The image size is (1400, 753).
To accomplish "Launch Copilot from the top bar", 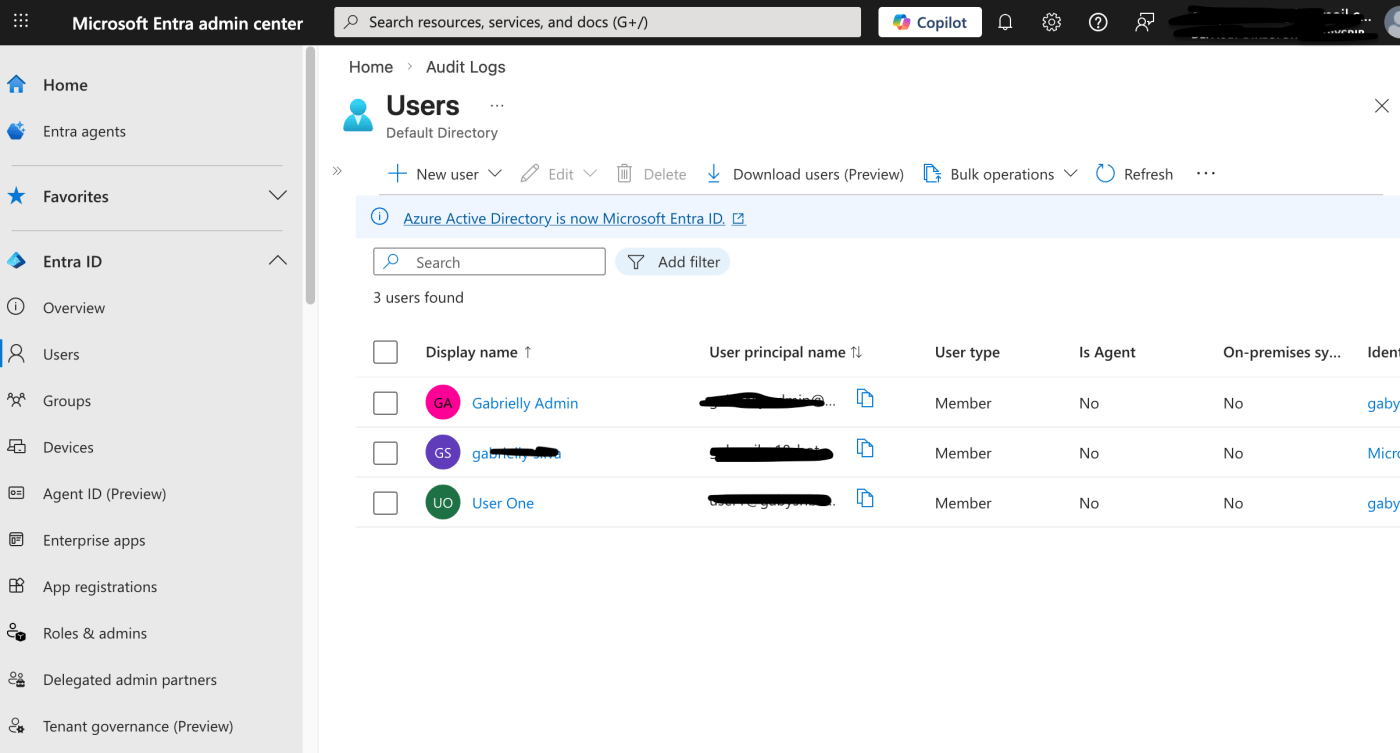I will (930, 22).
